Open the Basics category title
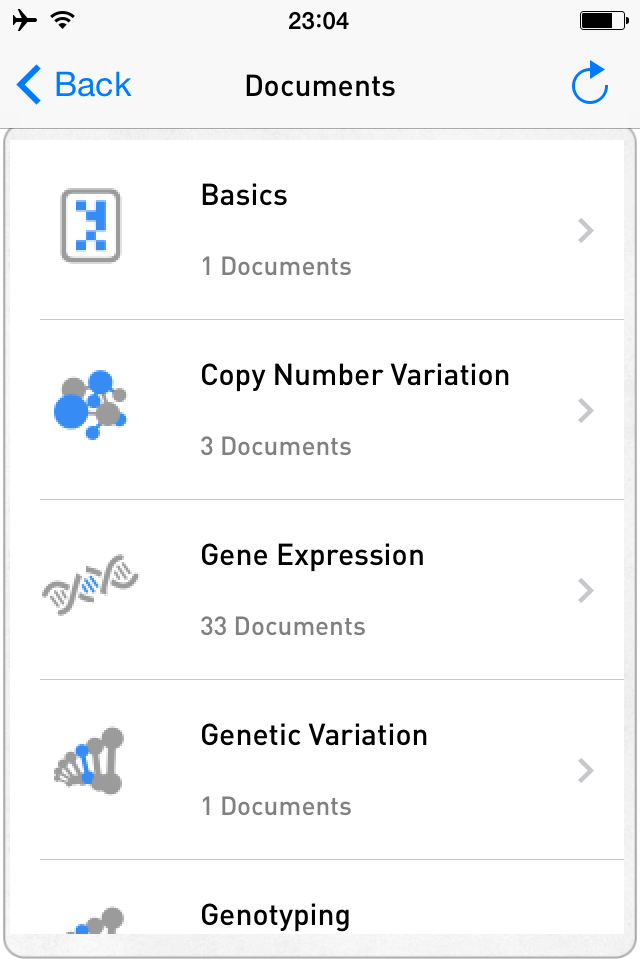 click(244, 195)
